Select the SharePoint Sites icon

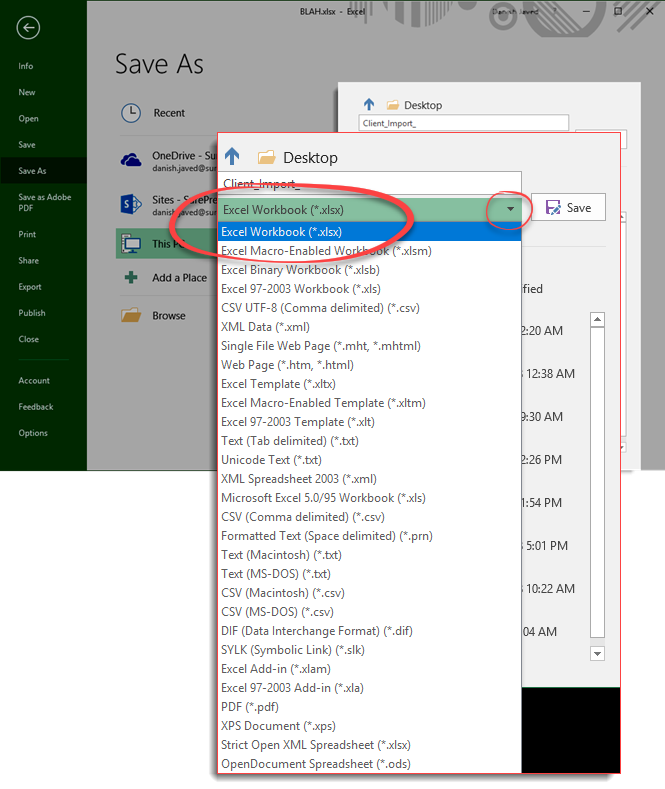(x=130, y=203)
